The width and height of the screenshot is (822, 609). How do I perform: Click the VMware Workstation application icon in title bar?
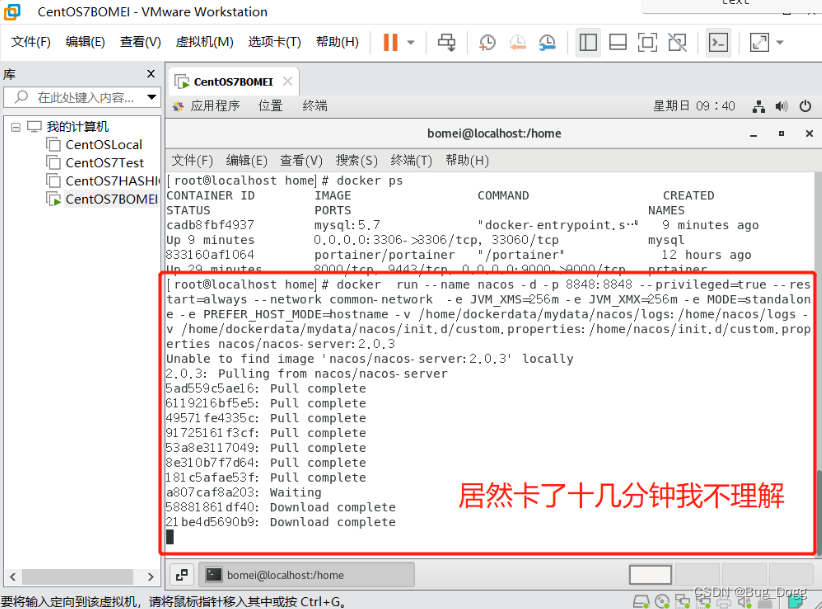(12, 12)
